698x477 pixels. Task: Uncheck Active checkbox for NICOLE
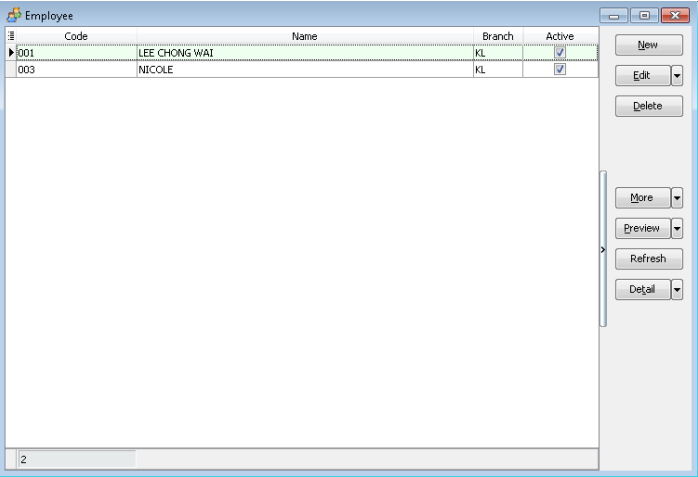560,69
